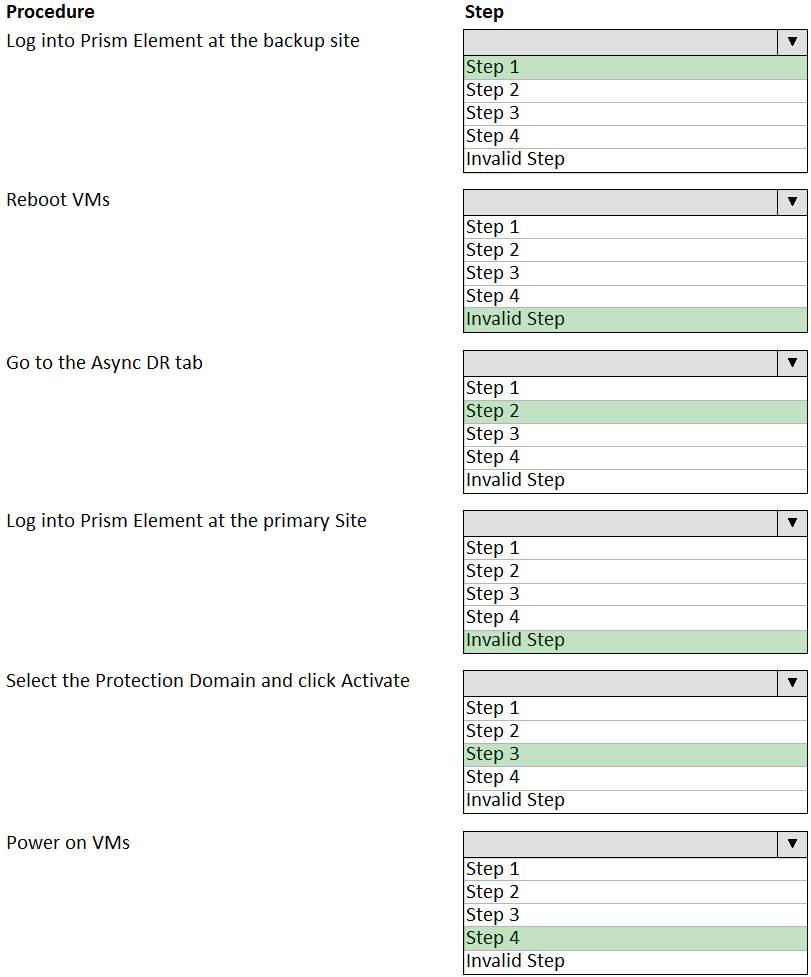The width and height of the screenshot is (811, 977).
Task: Choose Step 1 under backup site login procedure
Action: click(x=635, y=67)
